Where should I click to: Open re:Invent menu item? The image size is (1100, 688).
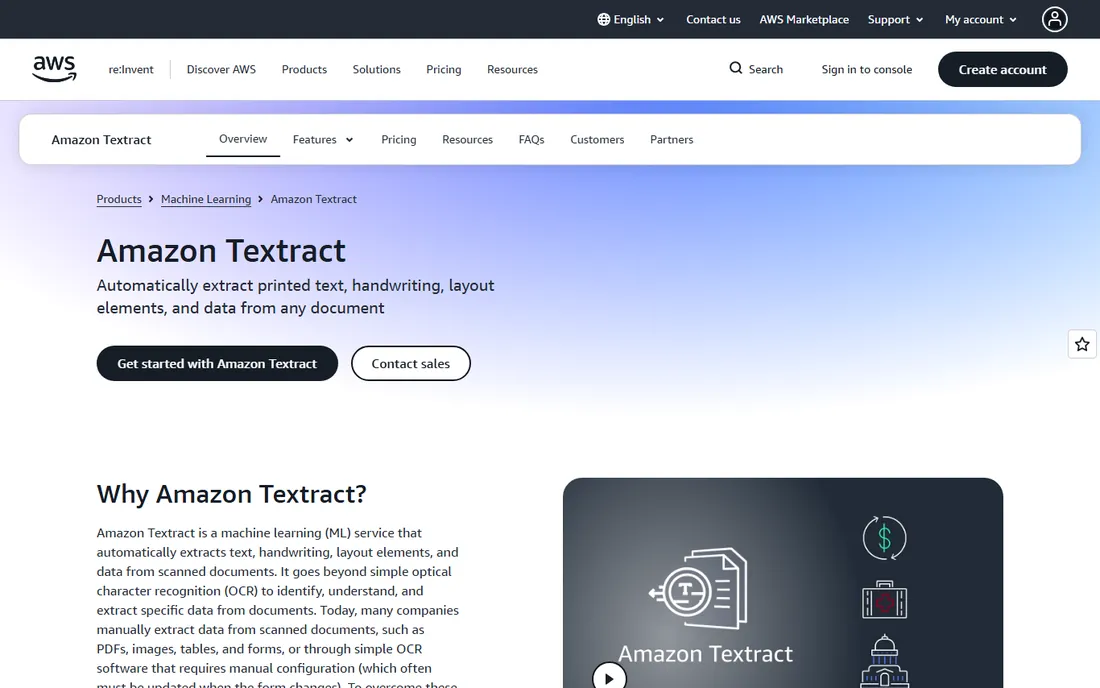(130, 69)
